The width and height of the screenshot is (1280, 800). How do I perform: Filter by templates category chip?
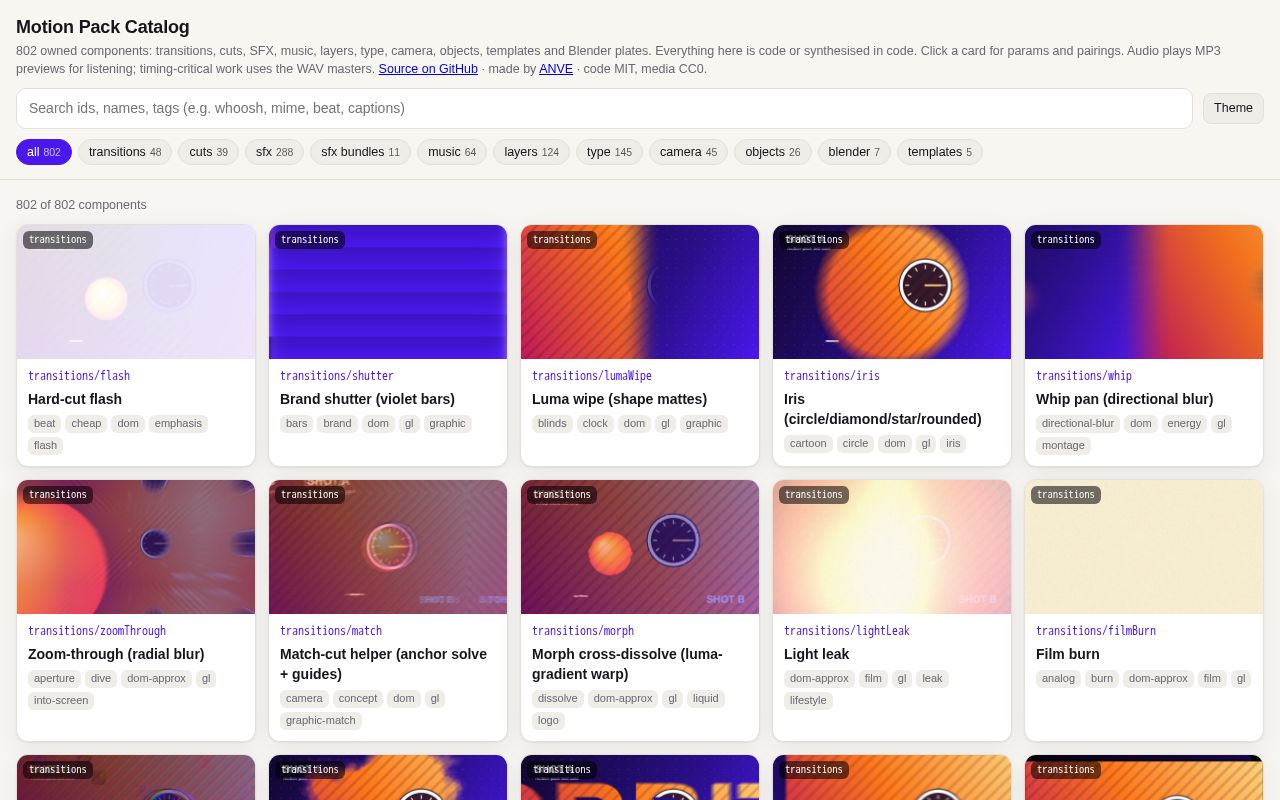coord(940,152)
